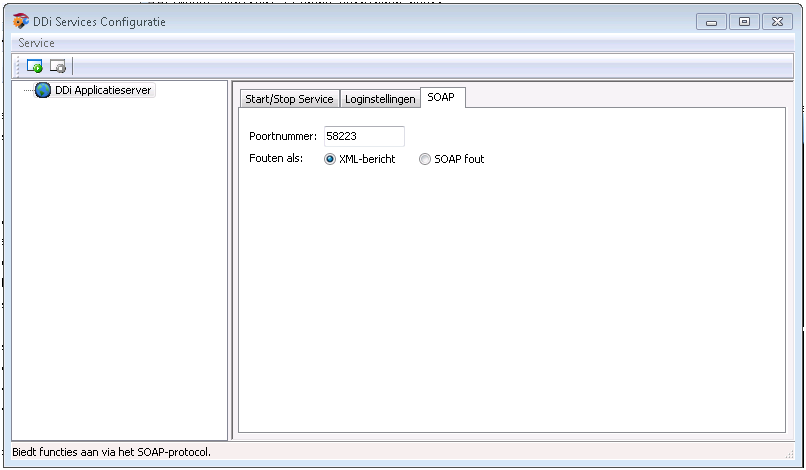Click the Fouten als label
Image resolution: width=806 pixels, height=470 pixels.
pos(276,159)
